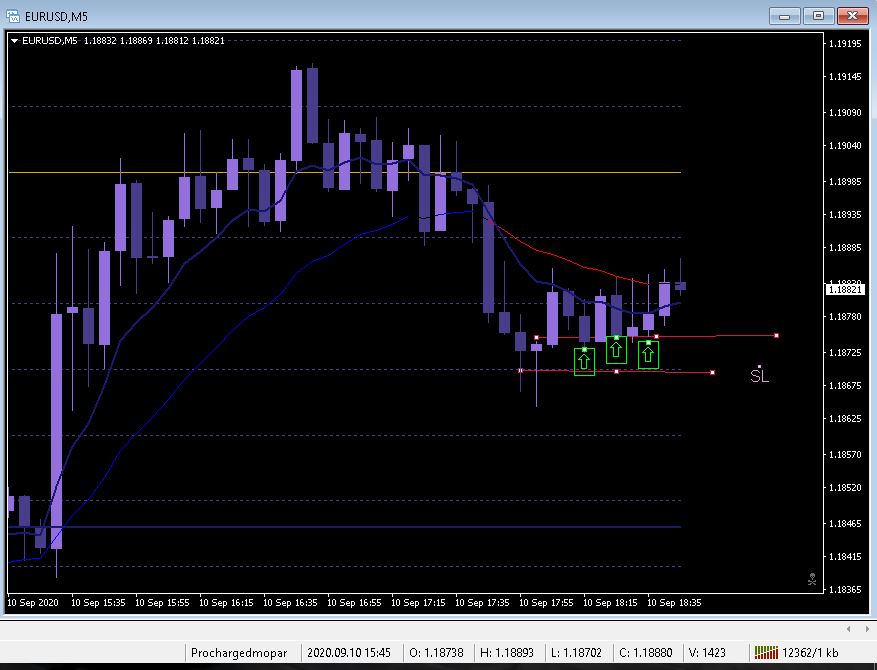This screenshot has height=670, width=877.
Task: Click the 12362/1 kb traffic indicator
Action: point(810,653)
